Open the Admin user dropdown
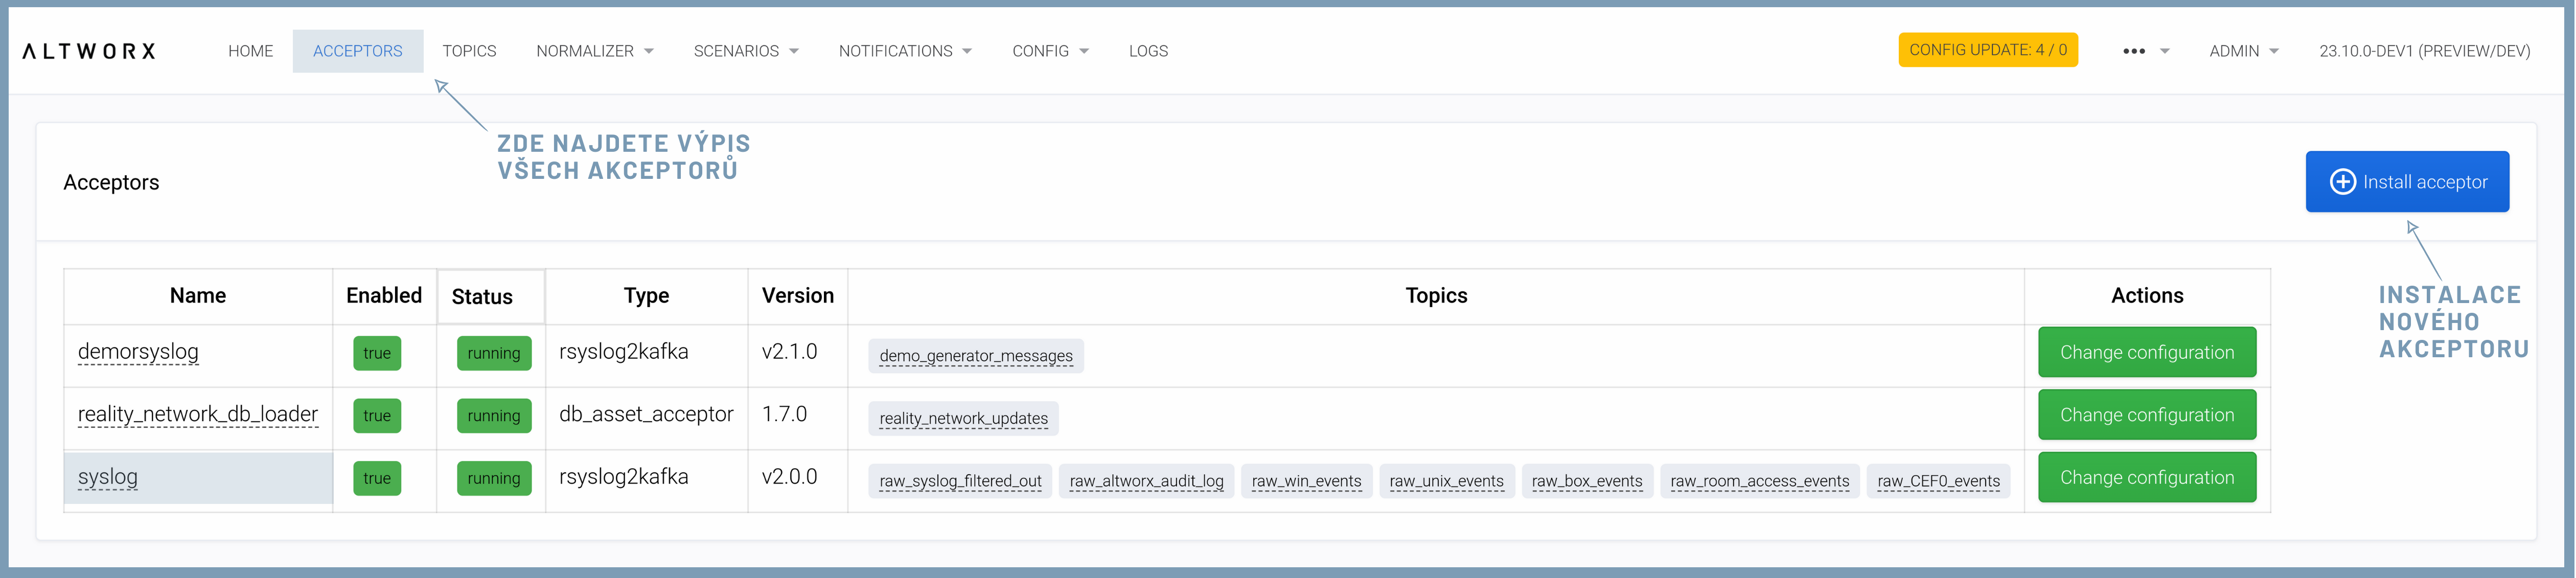Image resolution: width=2576 pixels, height=578 pixels. [x=2243, y=51]
